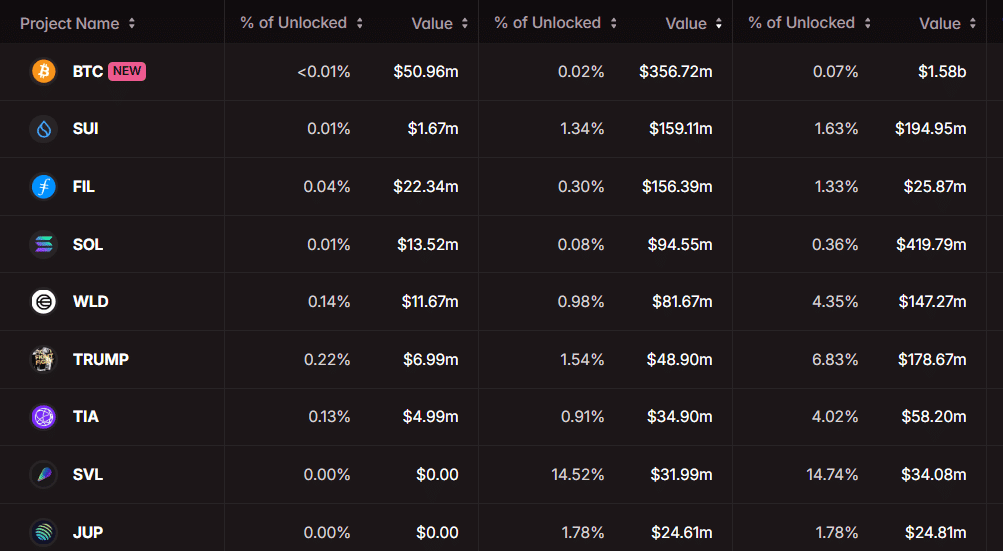Sort by middle % of Unlocked column
This screenshot has width=1003, height=551.
555,23
